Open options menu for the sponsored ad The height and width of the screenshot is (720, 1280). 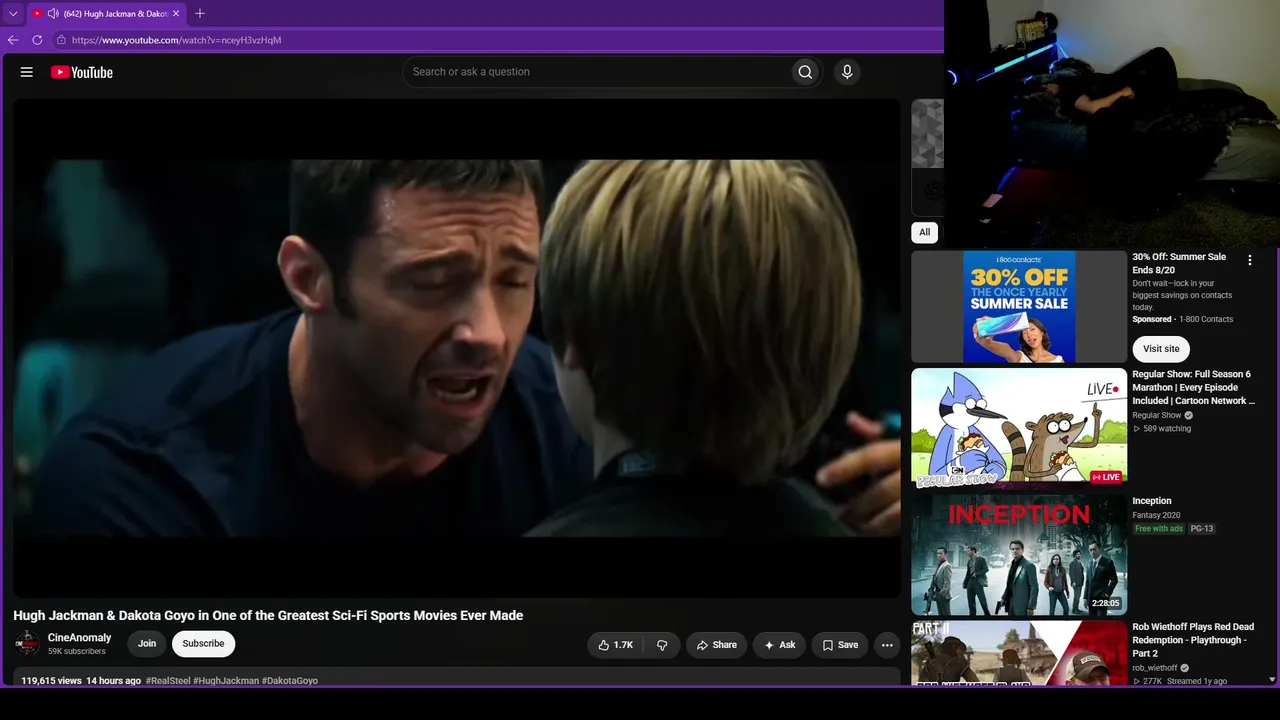pos(1249,260)
